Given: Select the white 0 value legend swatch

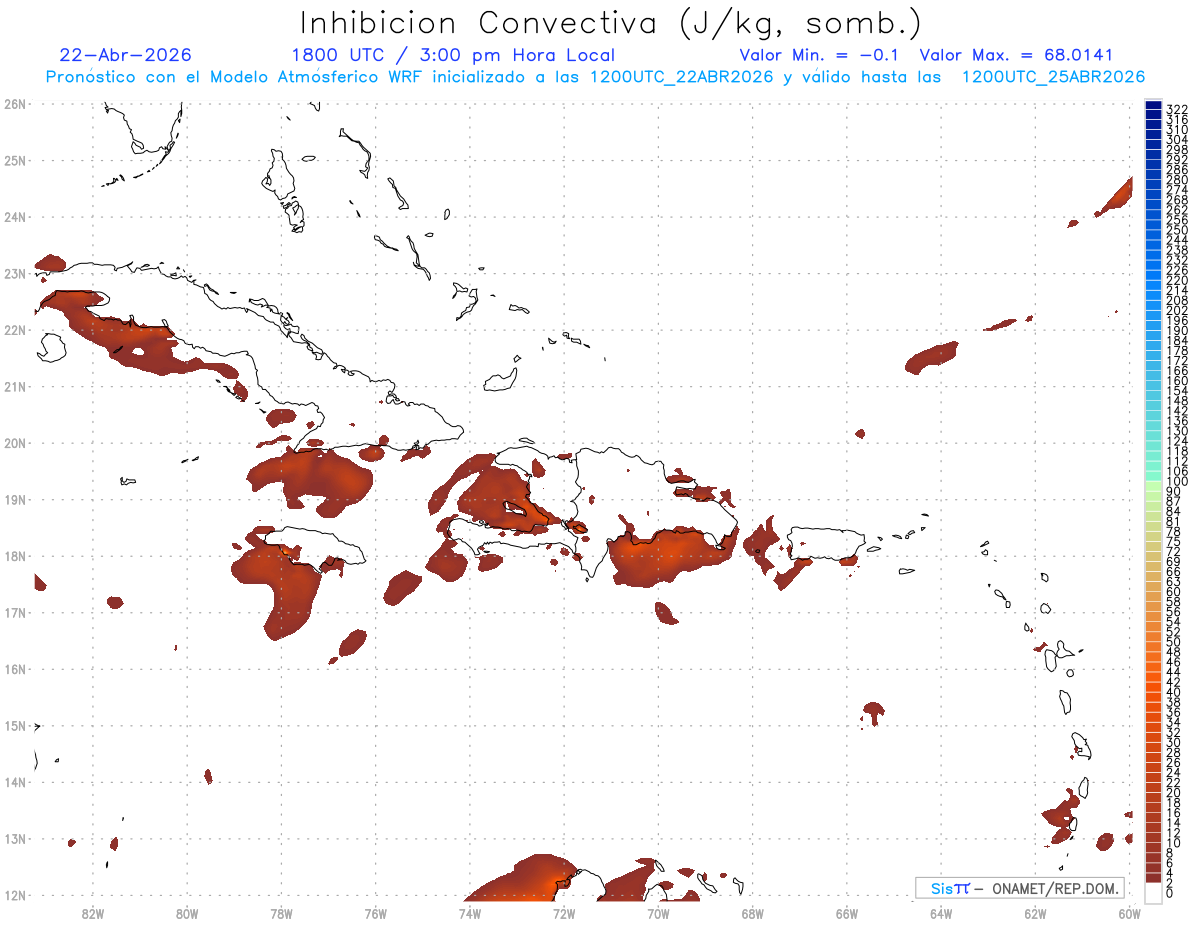Looking at the screenshot, I should (1153, 893).
